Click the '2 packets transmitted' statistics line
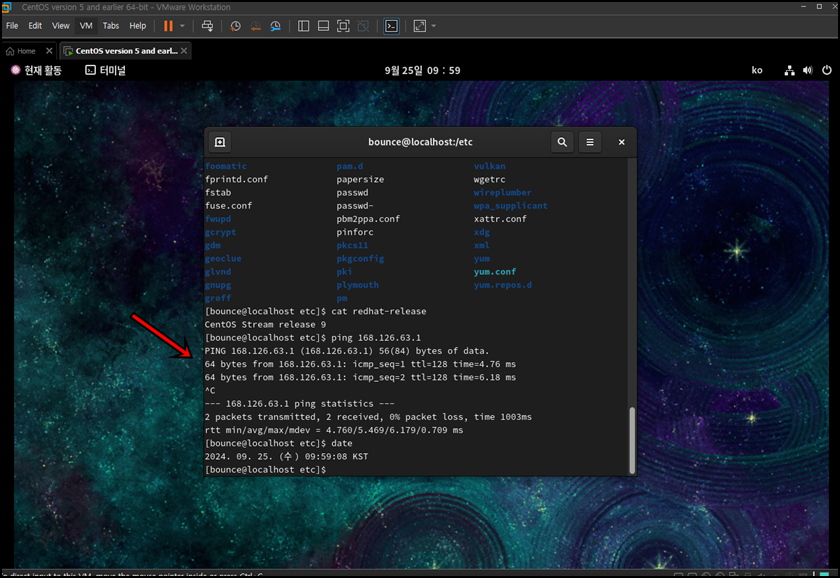 pos(368,417)
